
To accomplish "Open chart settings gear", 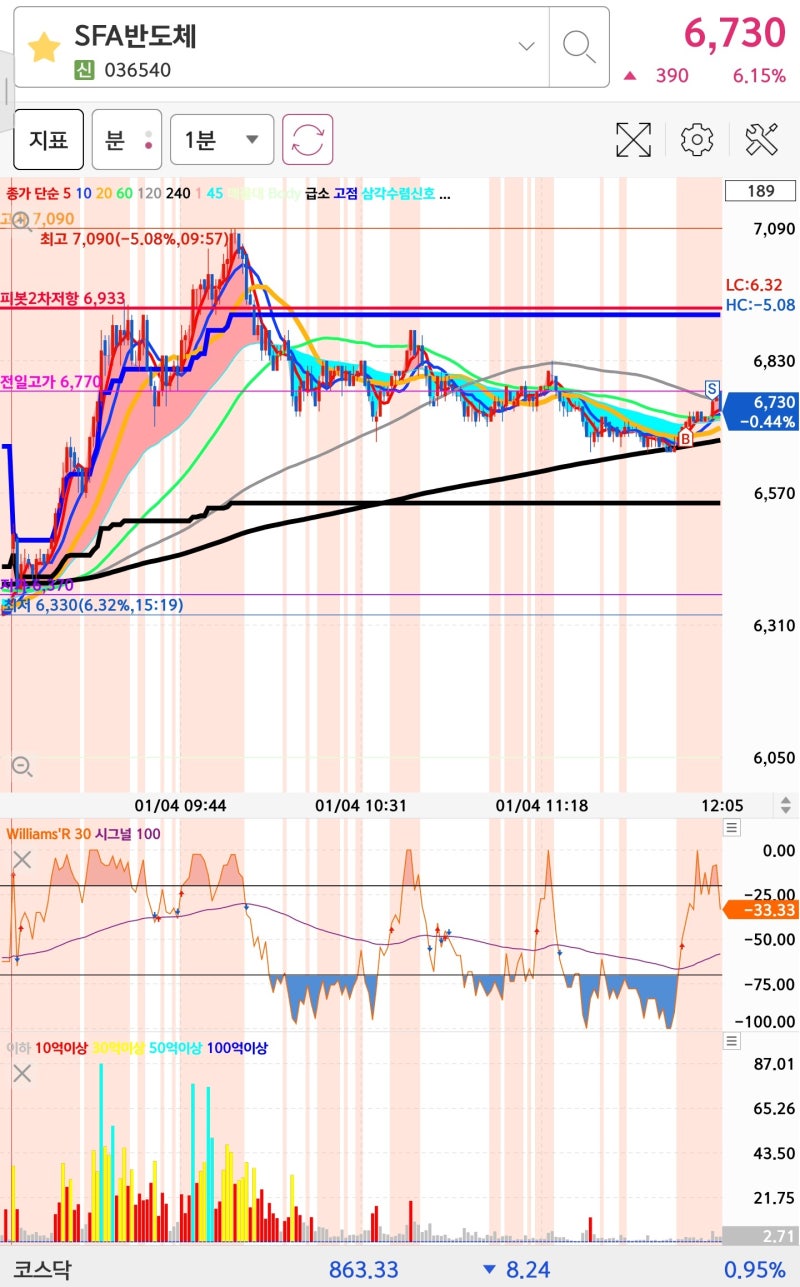I will pos(696,139).
